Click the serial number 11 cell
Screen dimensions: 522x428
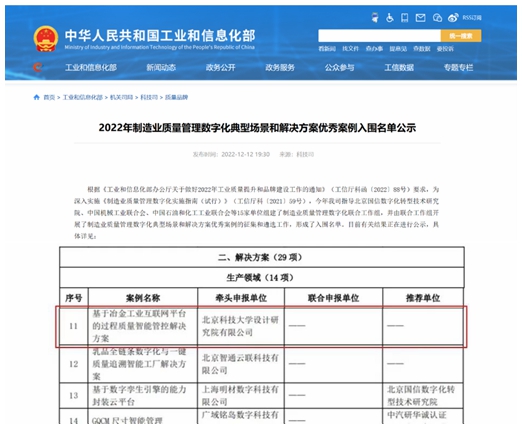(x=74, y=326)
